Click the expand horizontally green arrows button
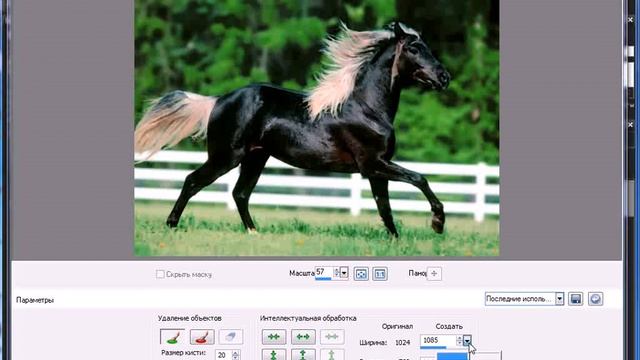640x360 pixels. 303,337
